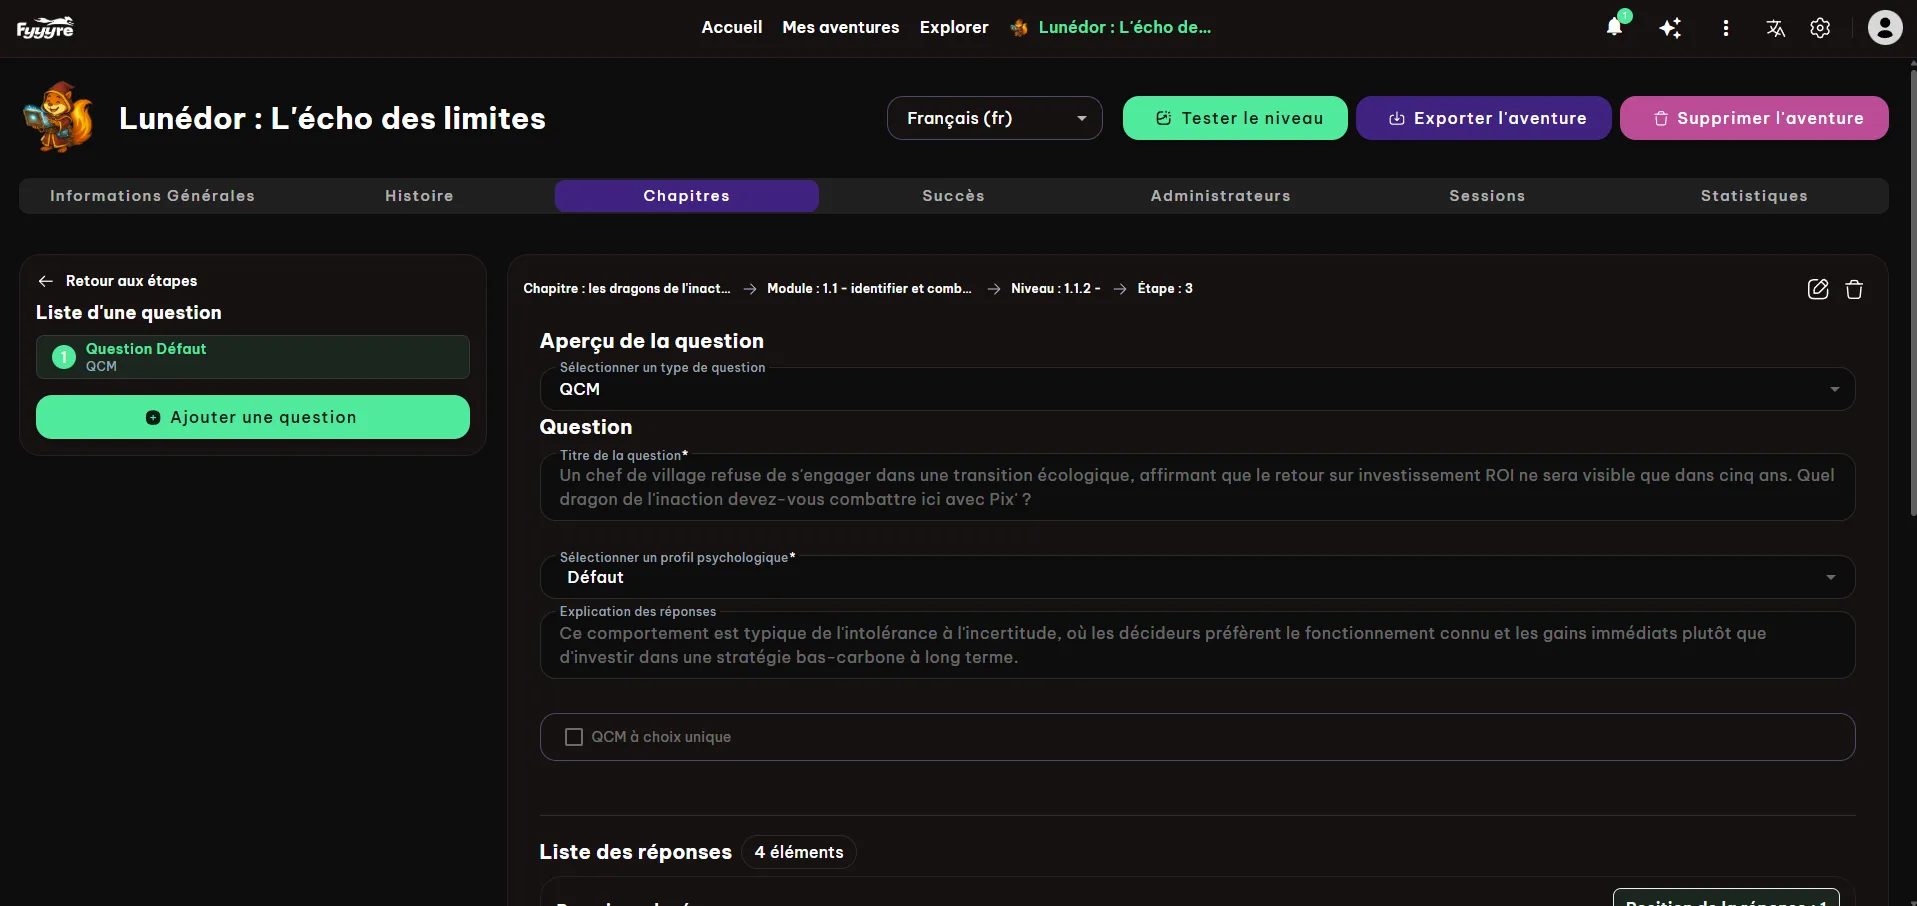
Task: Open the question type QCM dropdown
Action: click(x=1197, y=389)
